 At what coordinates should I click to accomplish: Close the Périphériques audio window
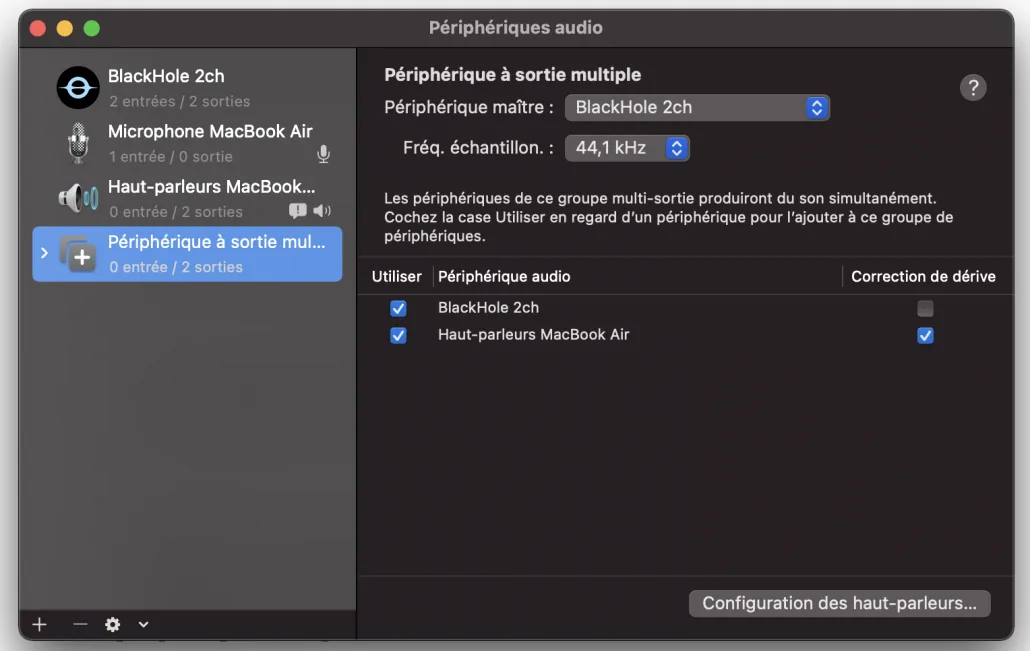coord(38,28)
